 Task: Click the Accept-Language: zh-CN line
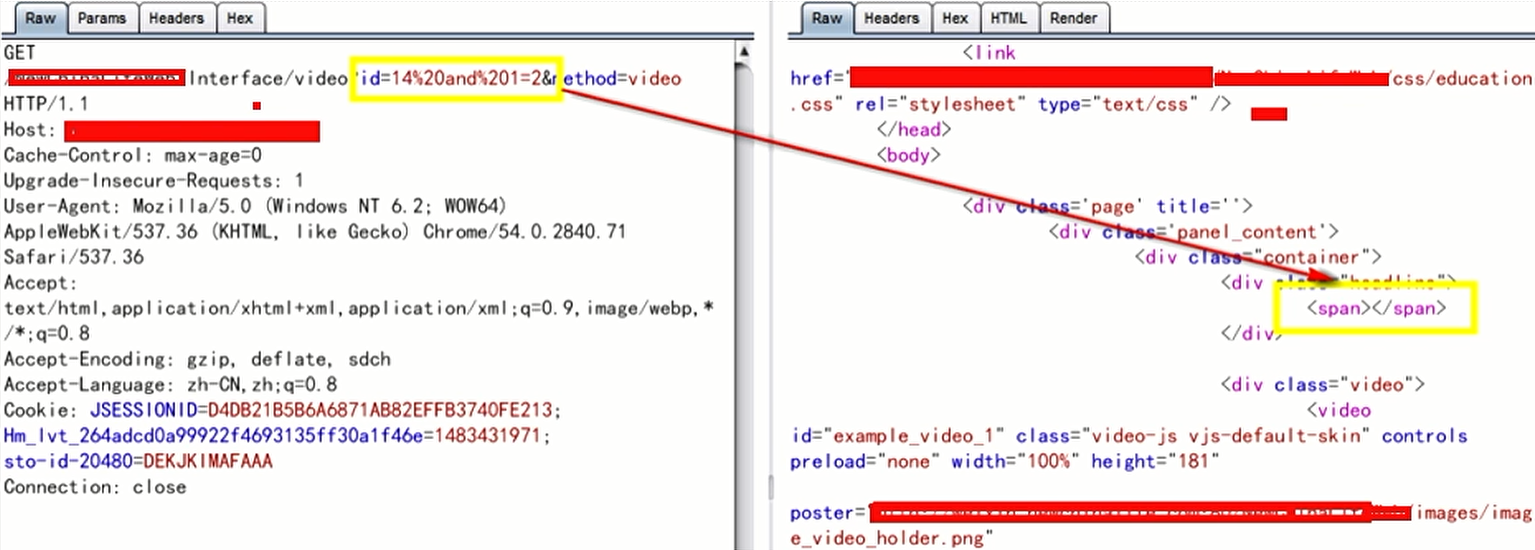[x=170, y=385]
